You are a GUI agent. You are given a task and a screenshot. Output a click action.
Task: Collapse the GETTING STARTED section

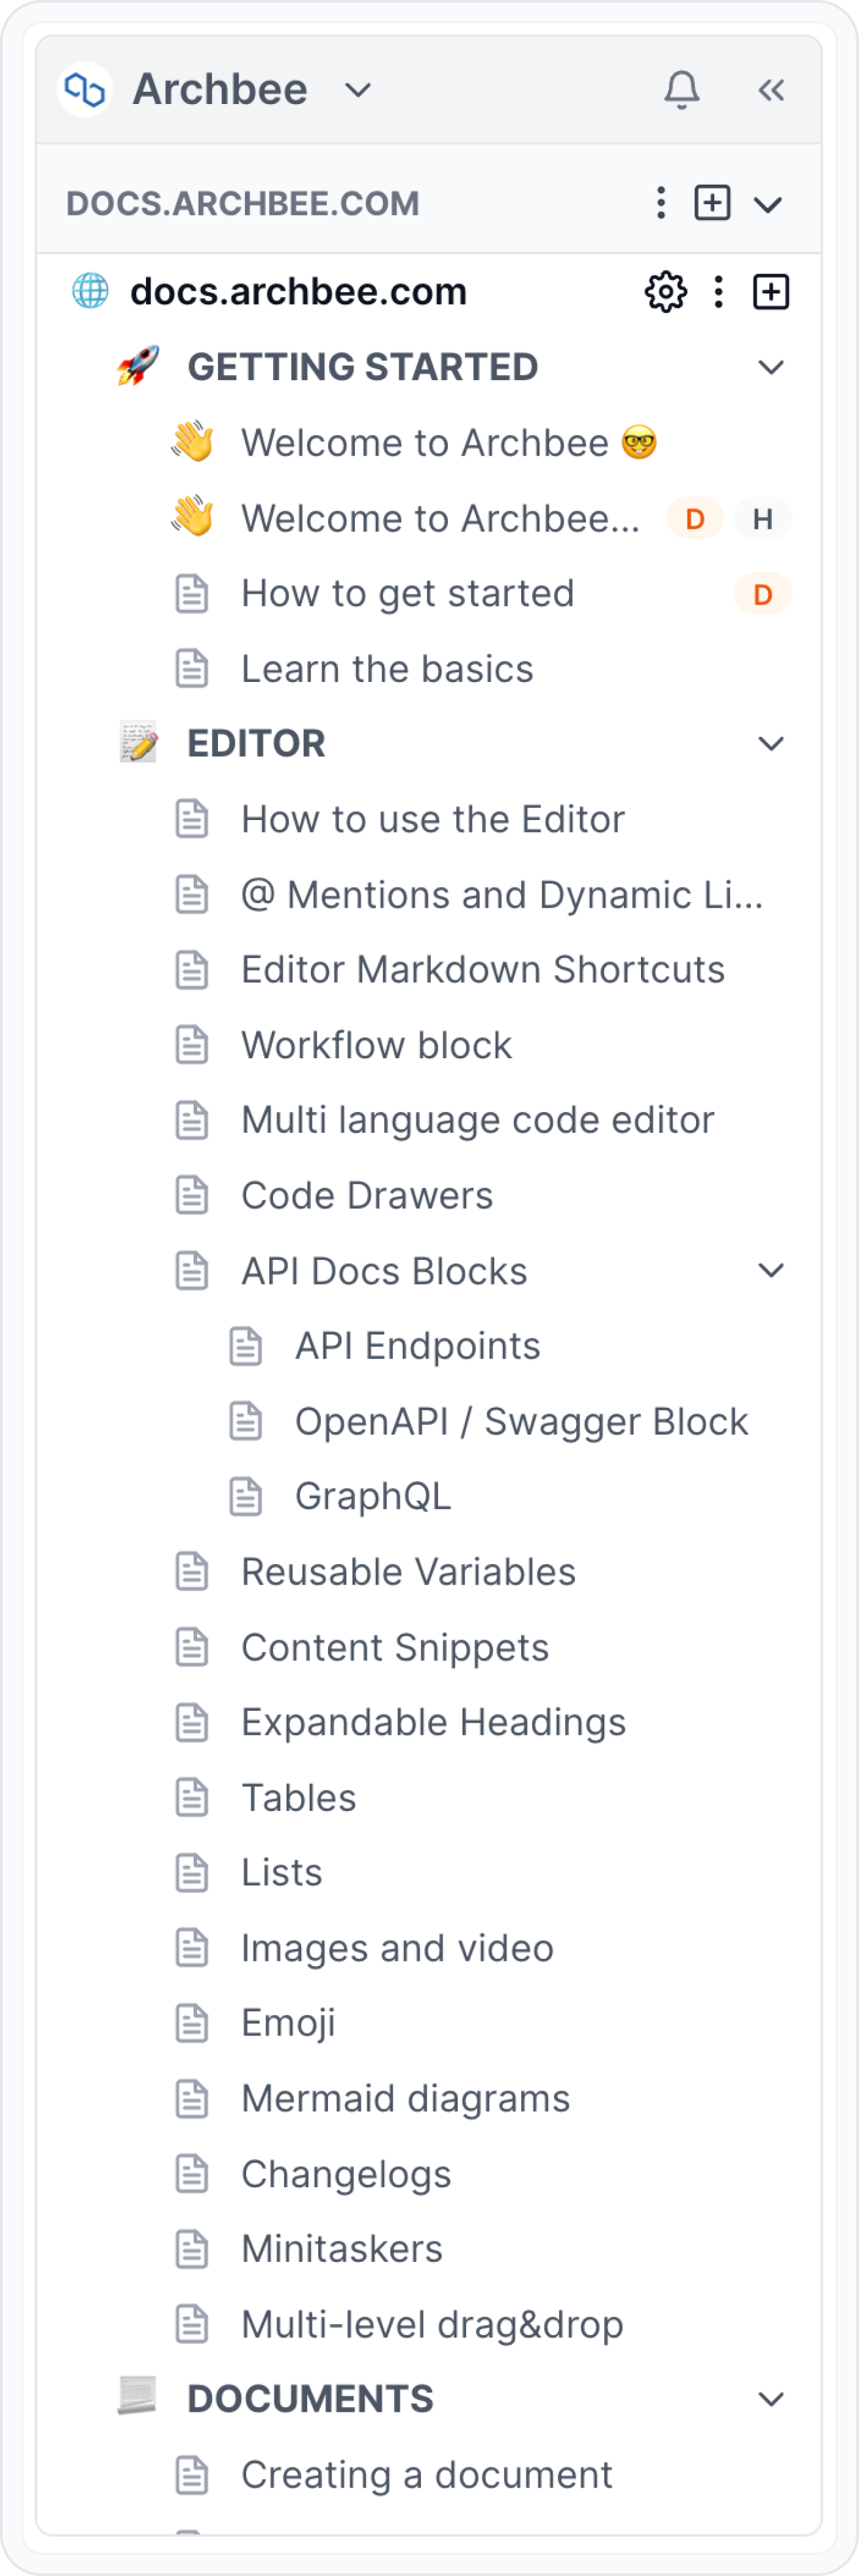click(770, 367)
